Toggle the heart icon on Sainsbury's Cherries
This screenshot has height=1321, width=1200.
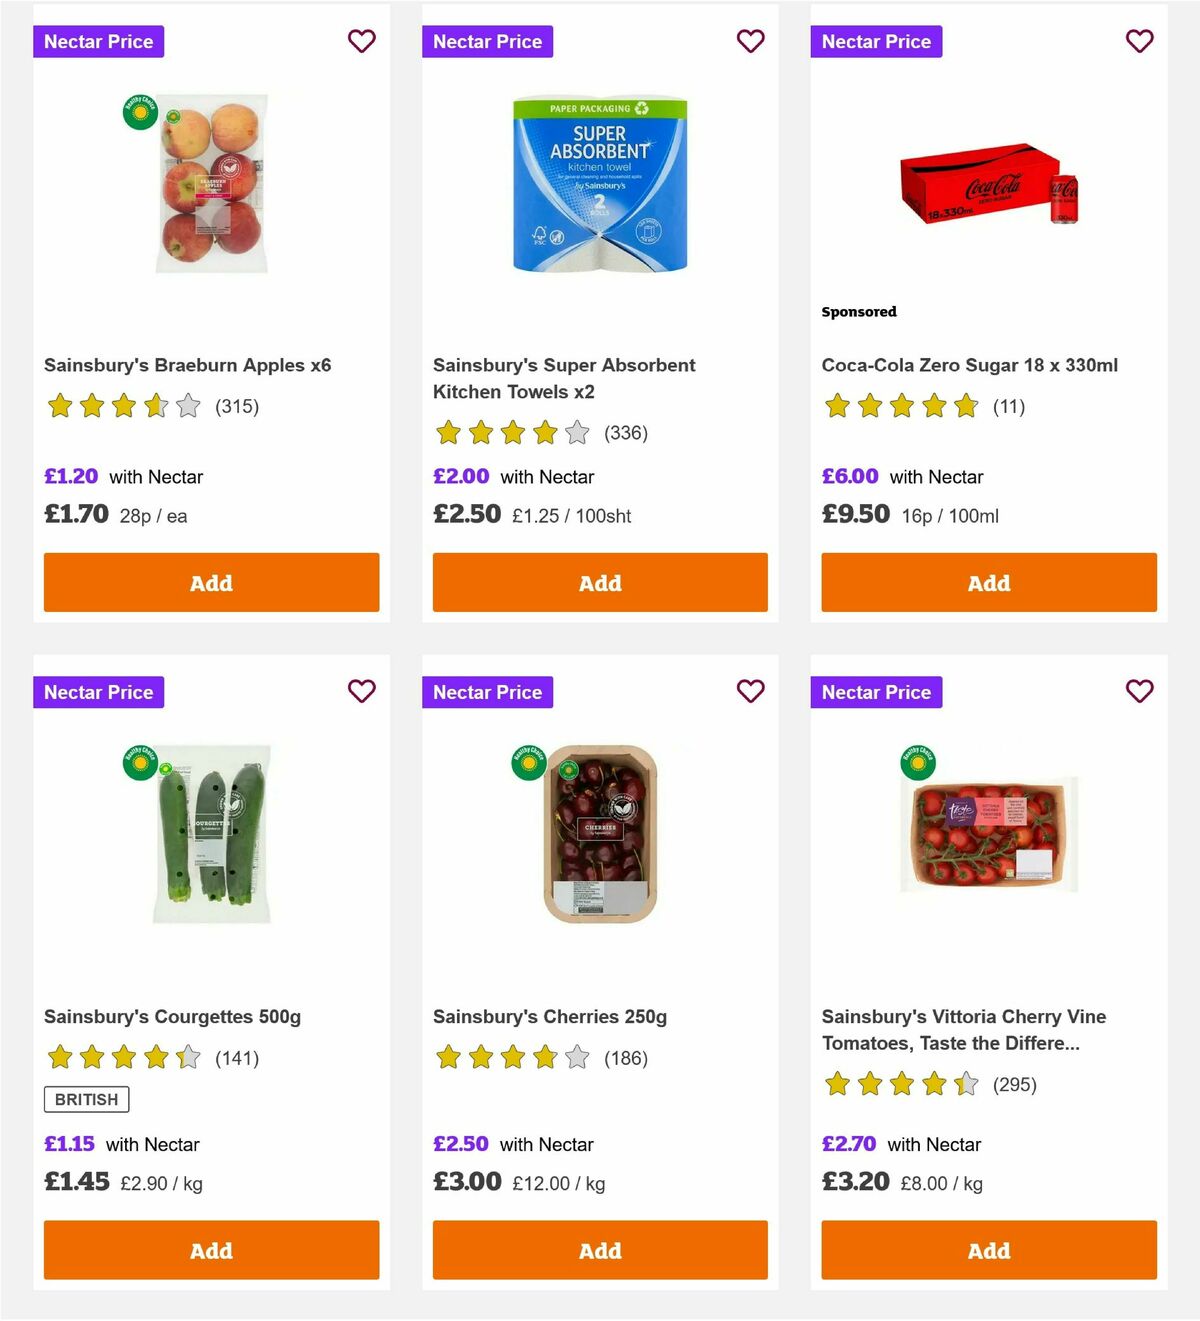750,691
